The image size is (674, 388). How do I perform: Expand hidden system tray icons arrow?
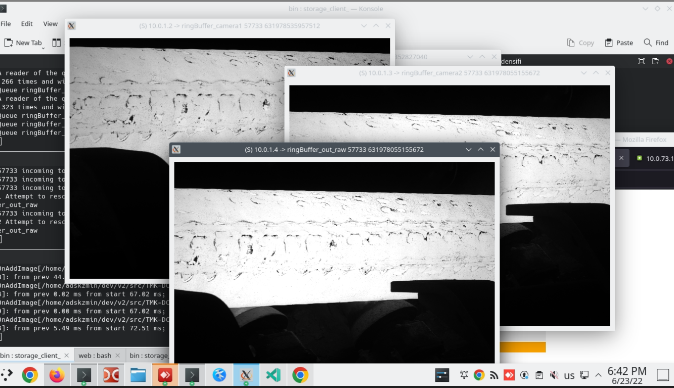click(598, 375)
